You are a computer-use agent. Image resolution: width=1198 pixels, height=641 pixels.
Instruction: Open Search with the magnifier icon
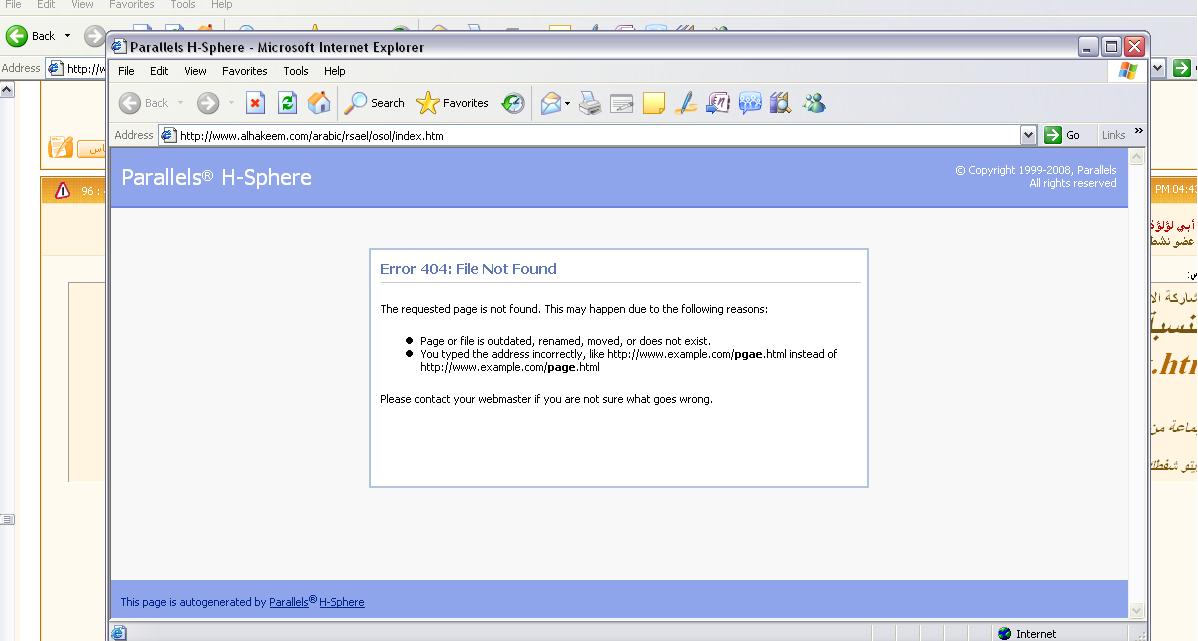pos(374,102)
